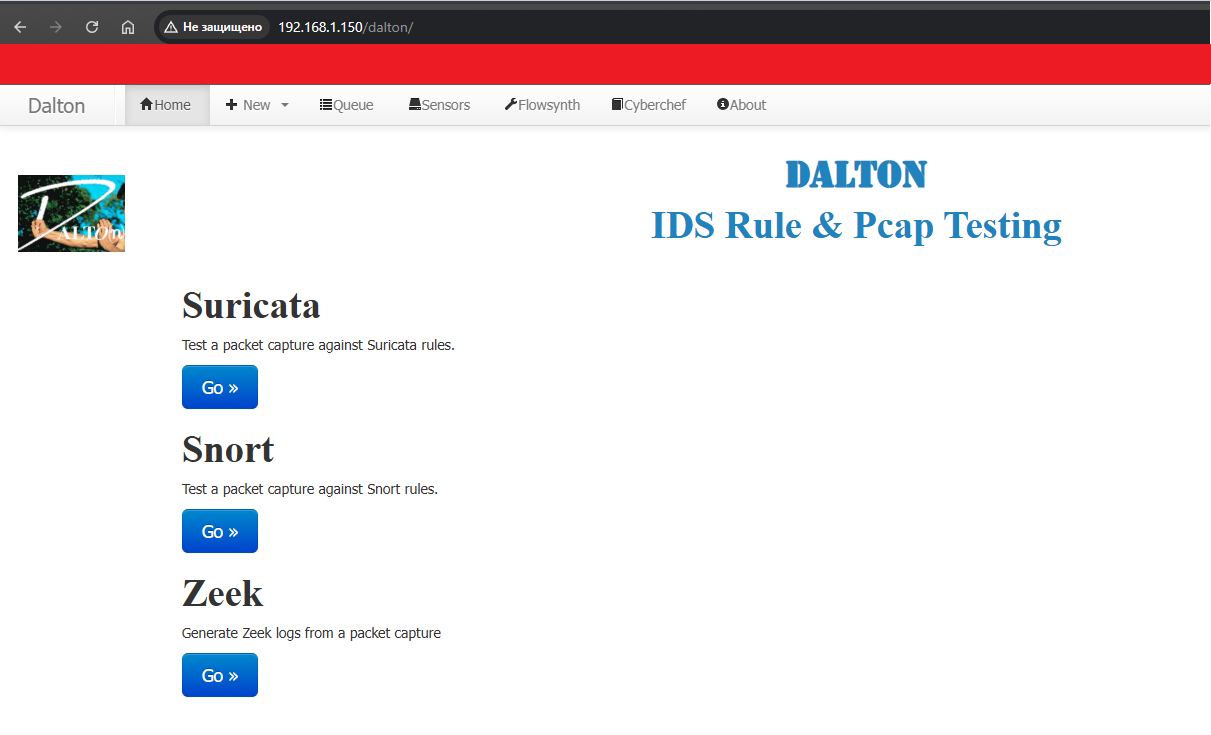Click the Go button under Suricata
Image resolution: width=1211 pixels, height=735 pixels.
[220, 387]
